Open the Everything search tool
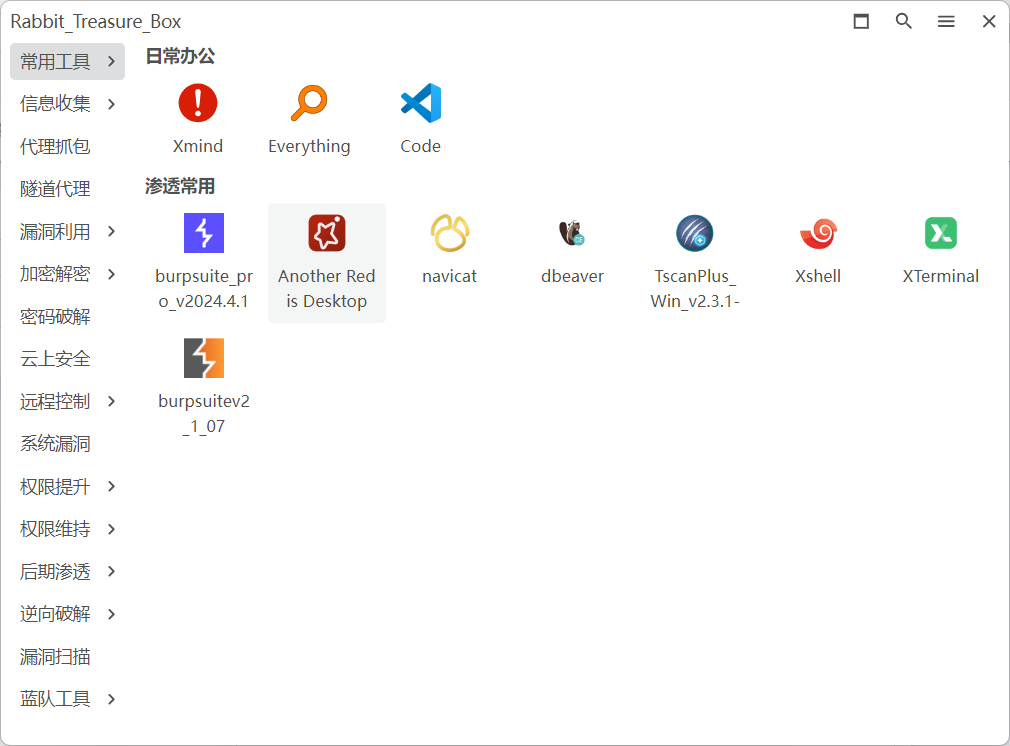 pyautogui.click(x=309, y=104)
